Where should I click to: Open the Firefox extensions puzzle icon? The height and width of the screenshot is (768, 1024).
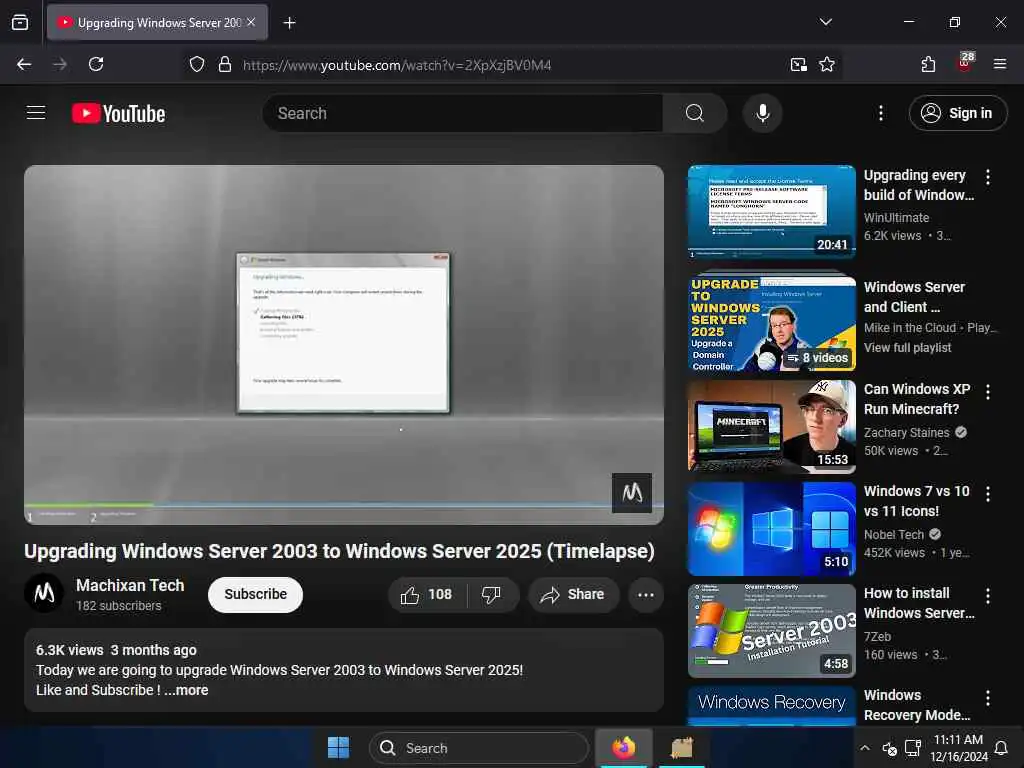point(928,64)
